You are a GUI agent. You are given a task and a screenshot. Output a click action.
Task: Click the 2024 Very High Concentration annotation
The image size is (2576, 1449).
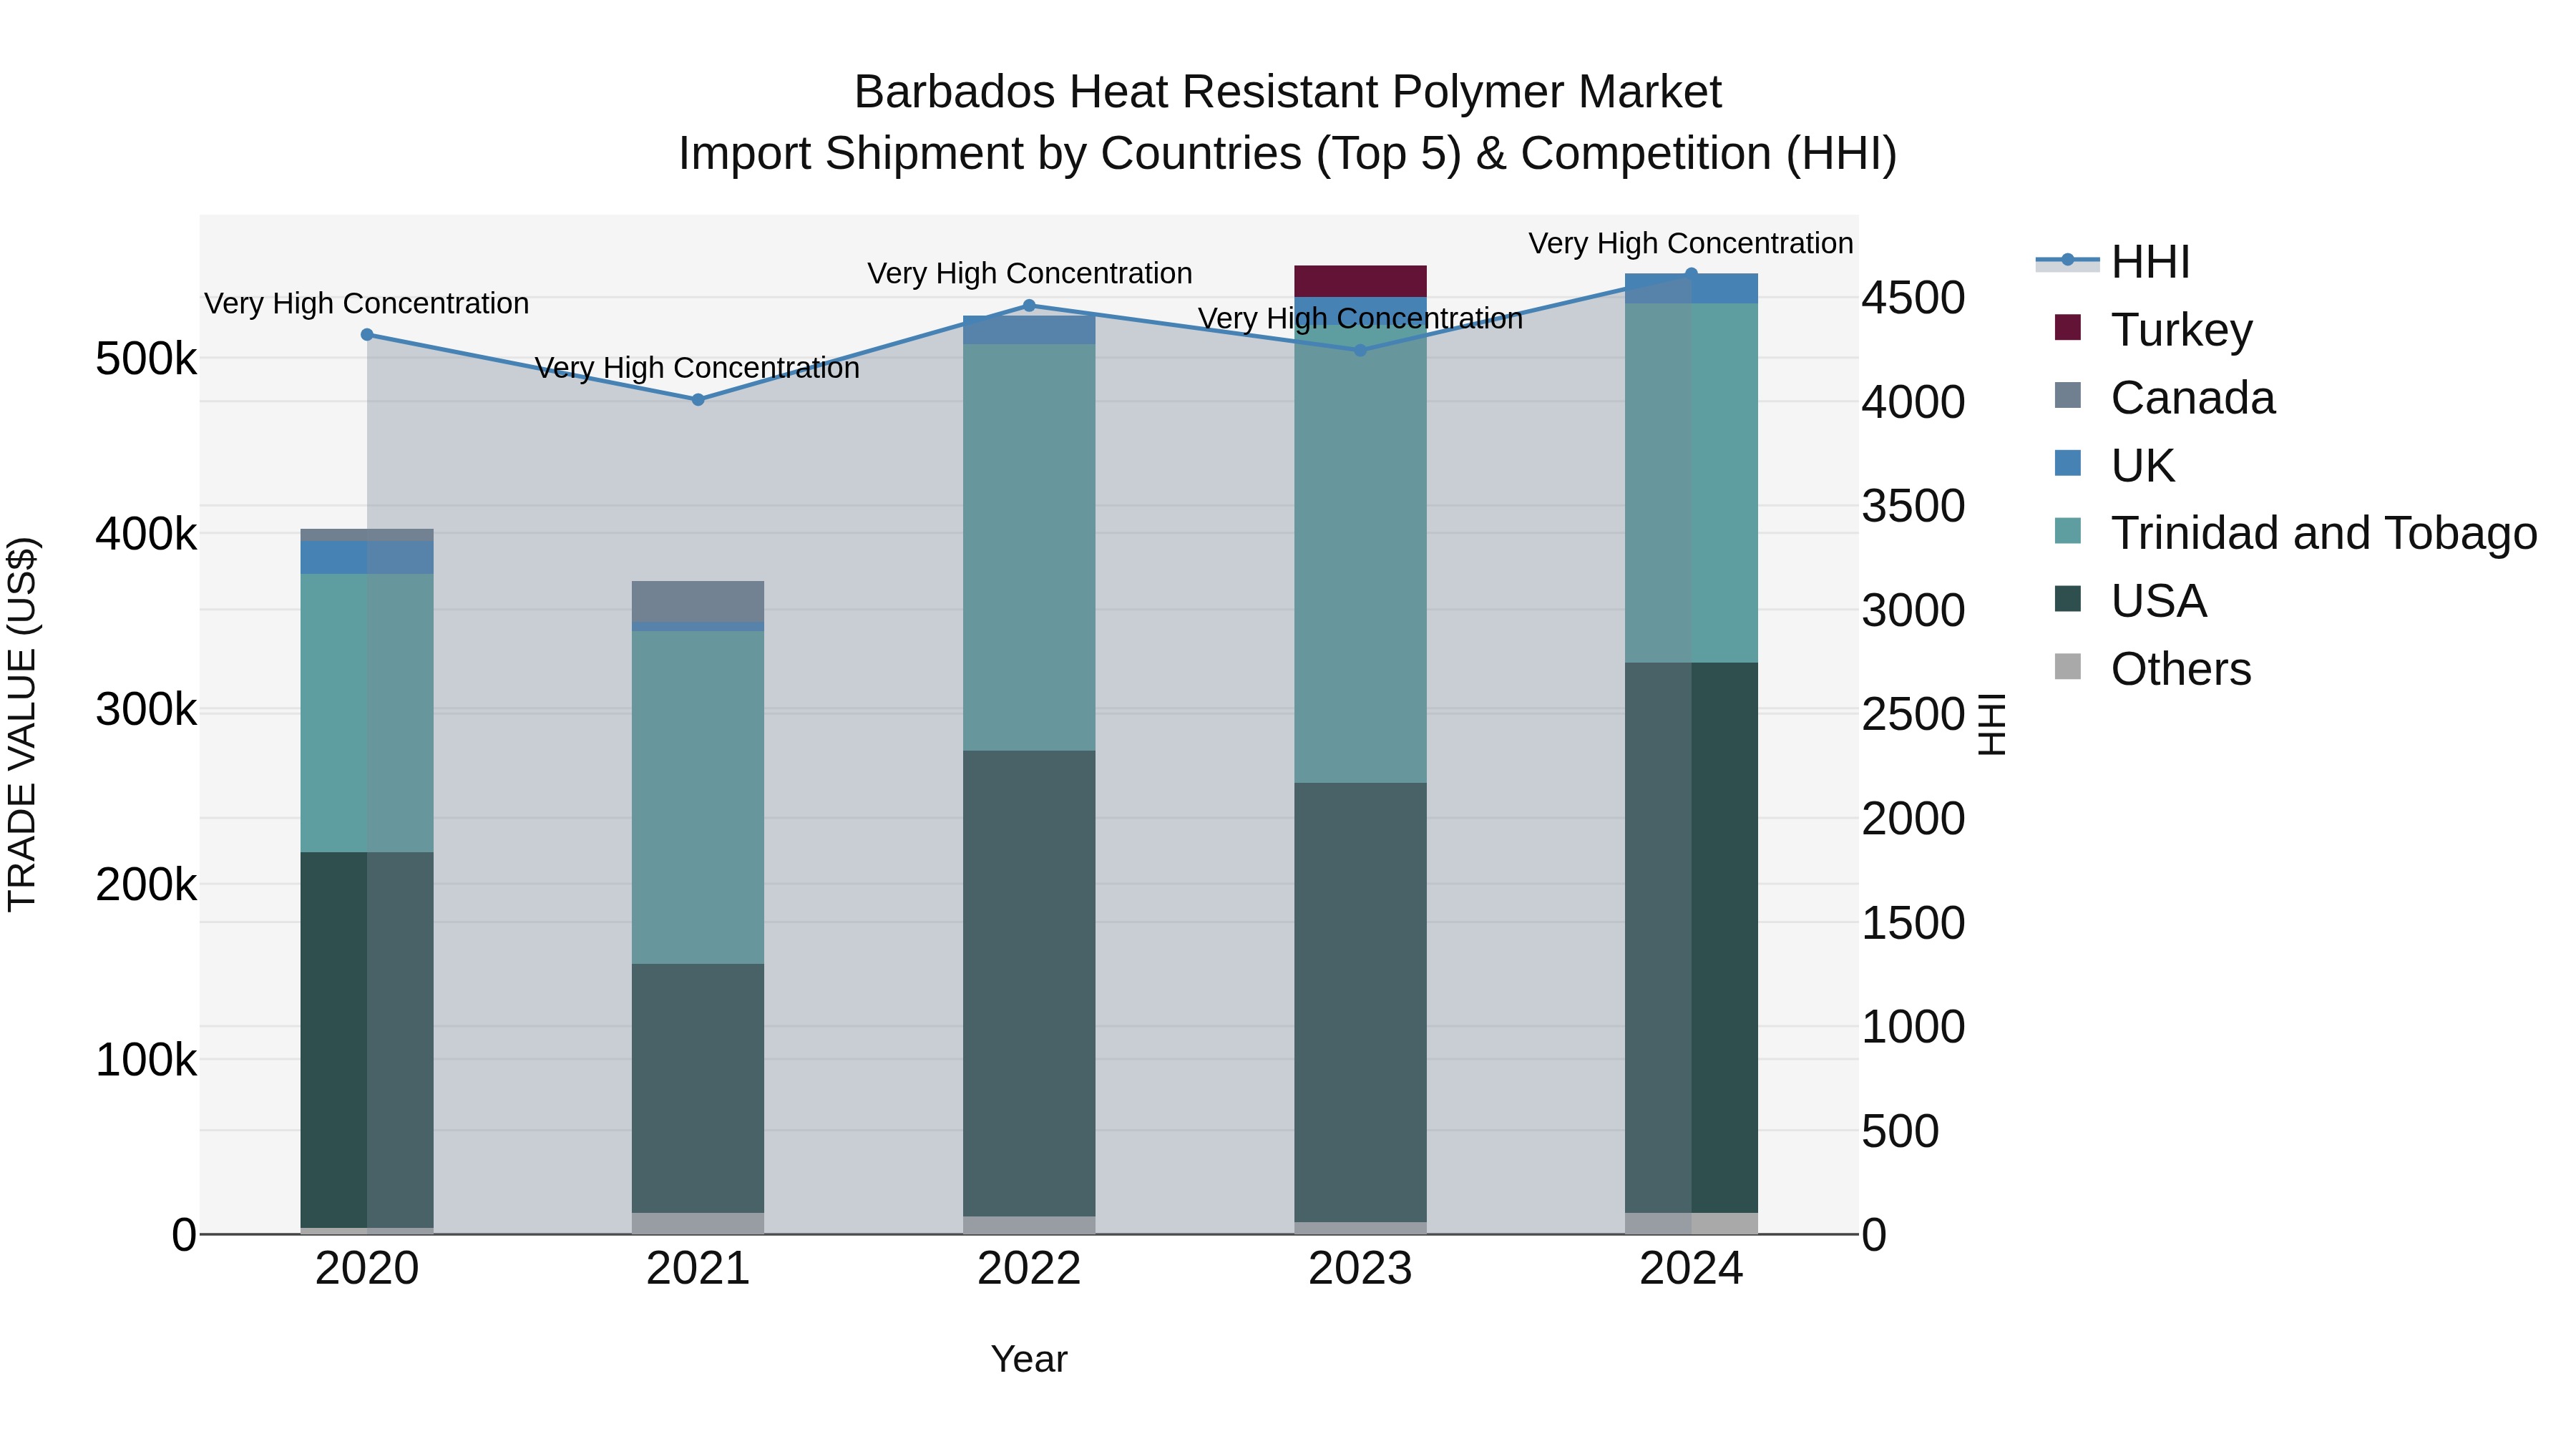coord(1691,244)
